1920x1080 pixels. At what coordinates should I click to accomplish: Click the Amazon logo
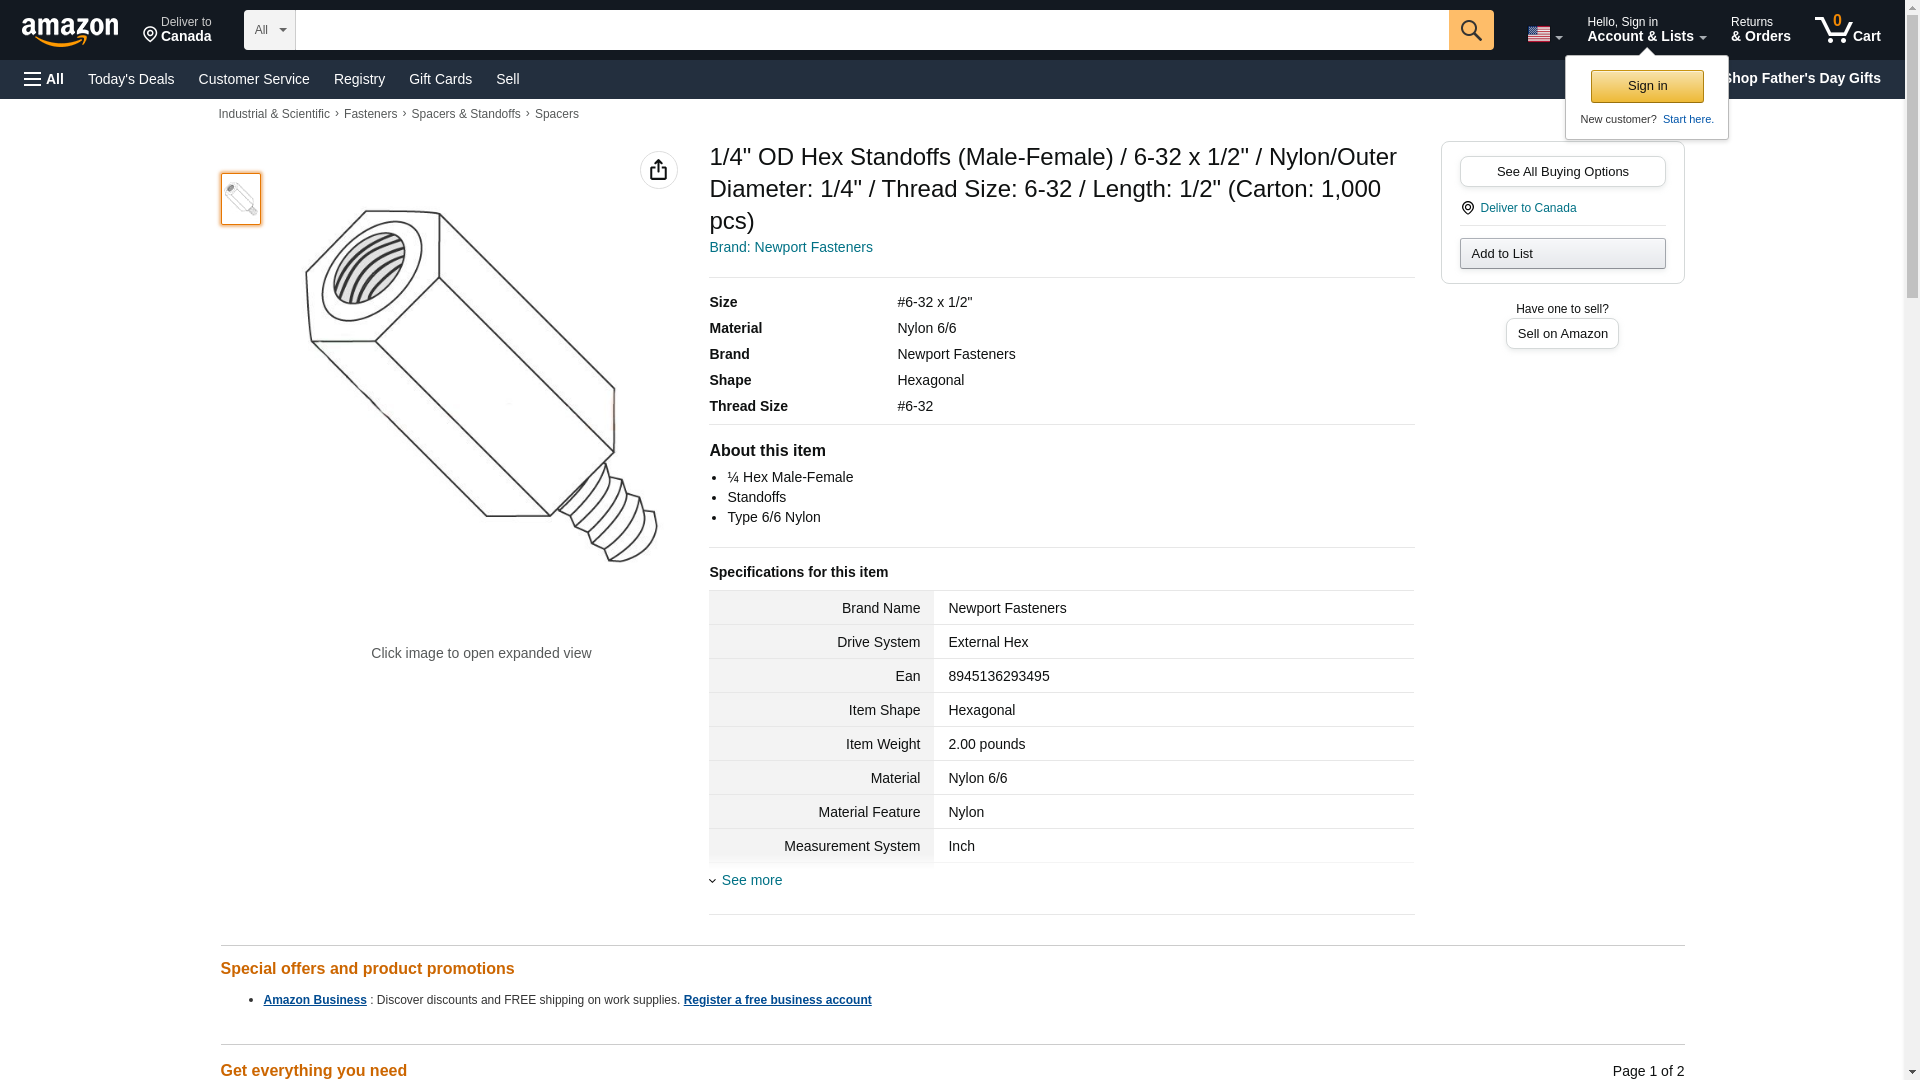(x=70, y=31)
